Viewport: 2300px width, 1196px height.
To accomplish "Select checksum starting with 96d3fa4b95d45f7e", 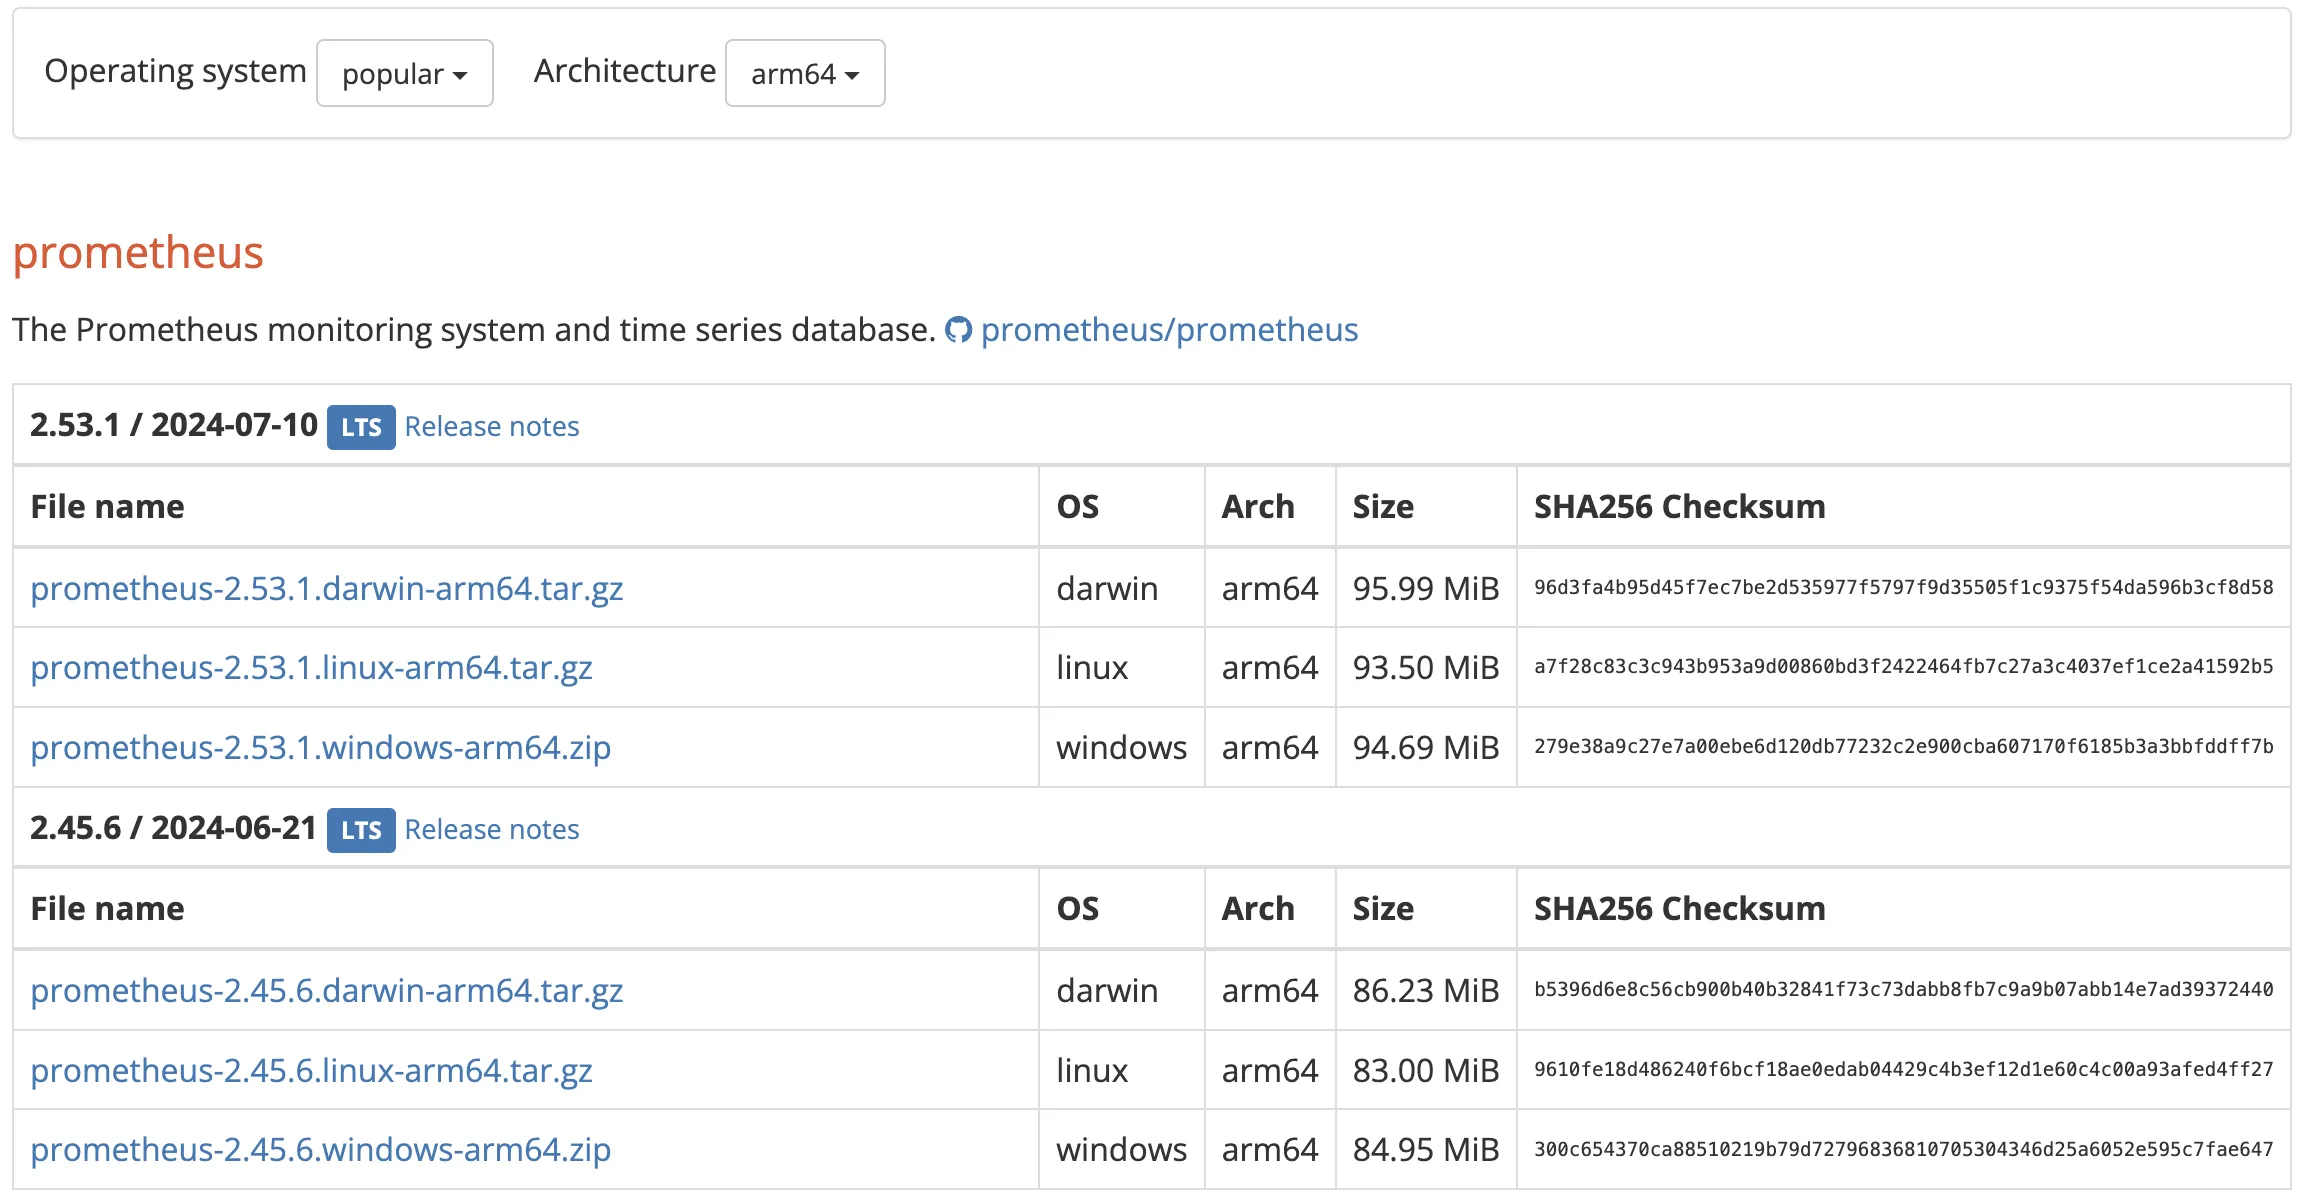I will point(1904,588).
